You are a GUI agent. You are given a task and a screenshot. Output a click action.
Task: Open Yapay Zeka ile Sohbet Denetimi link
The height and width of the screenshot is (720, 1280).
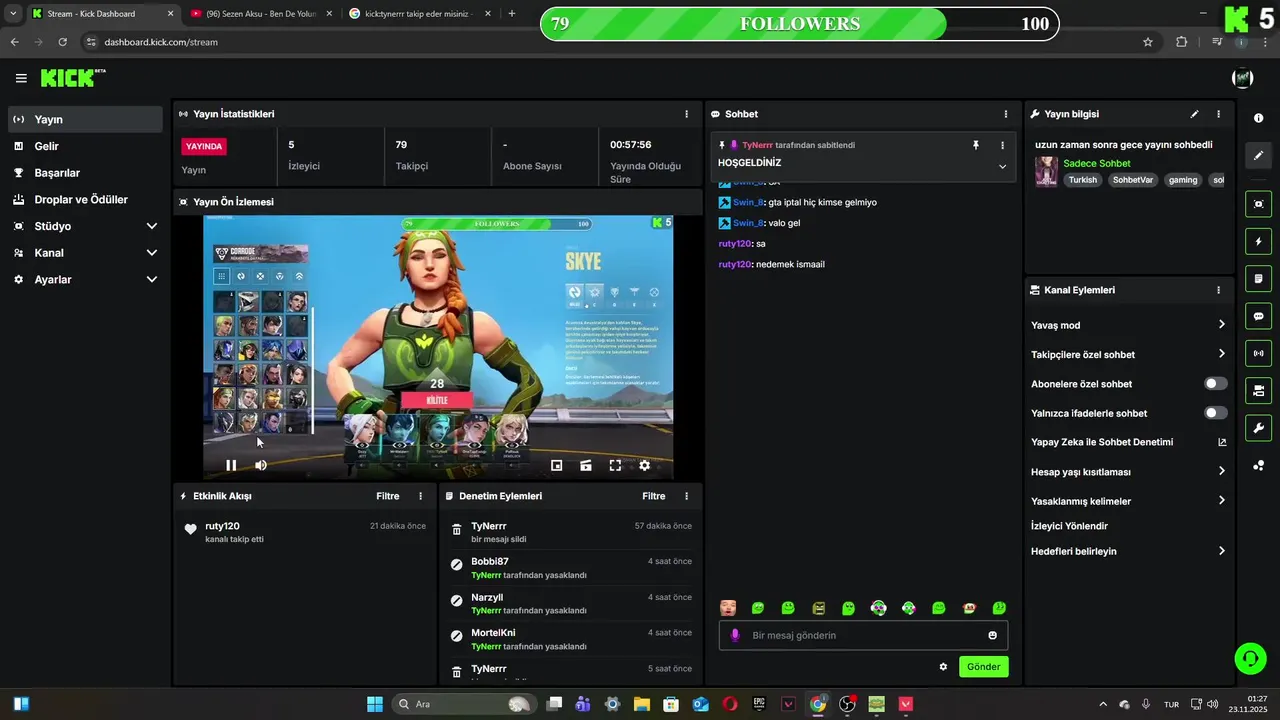(1128, 442)
